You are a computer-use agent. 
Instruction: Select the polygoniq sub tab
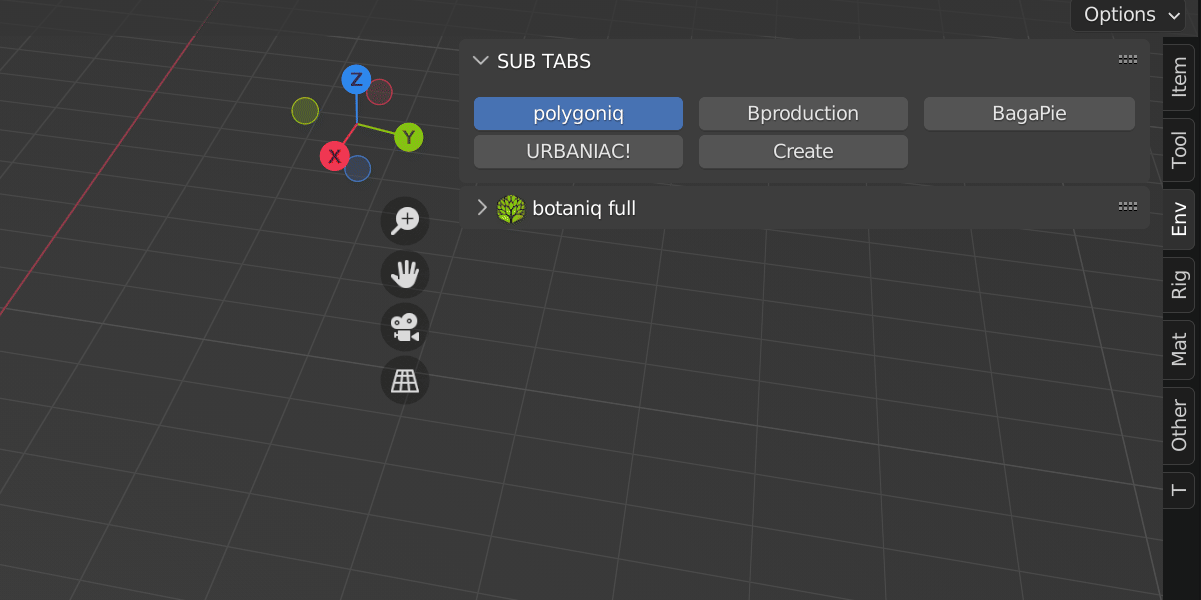[x=578, y=113]
